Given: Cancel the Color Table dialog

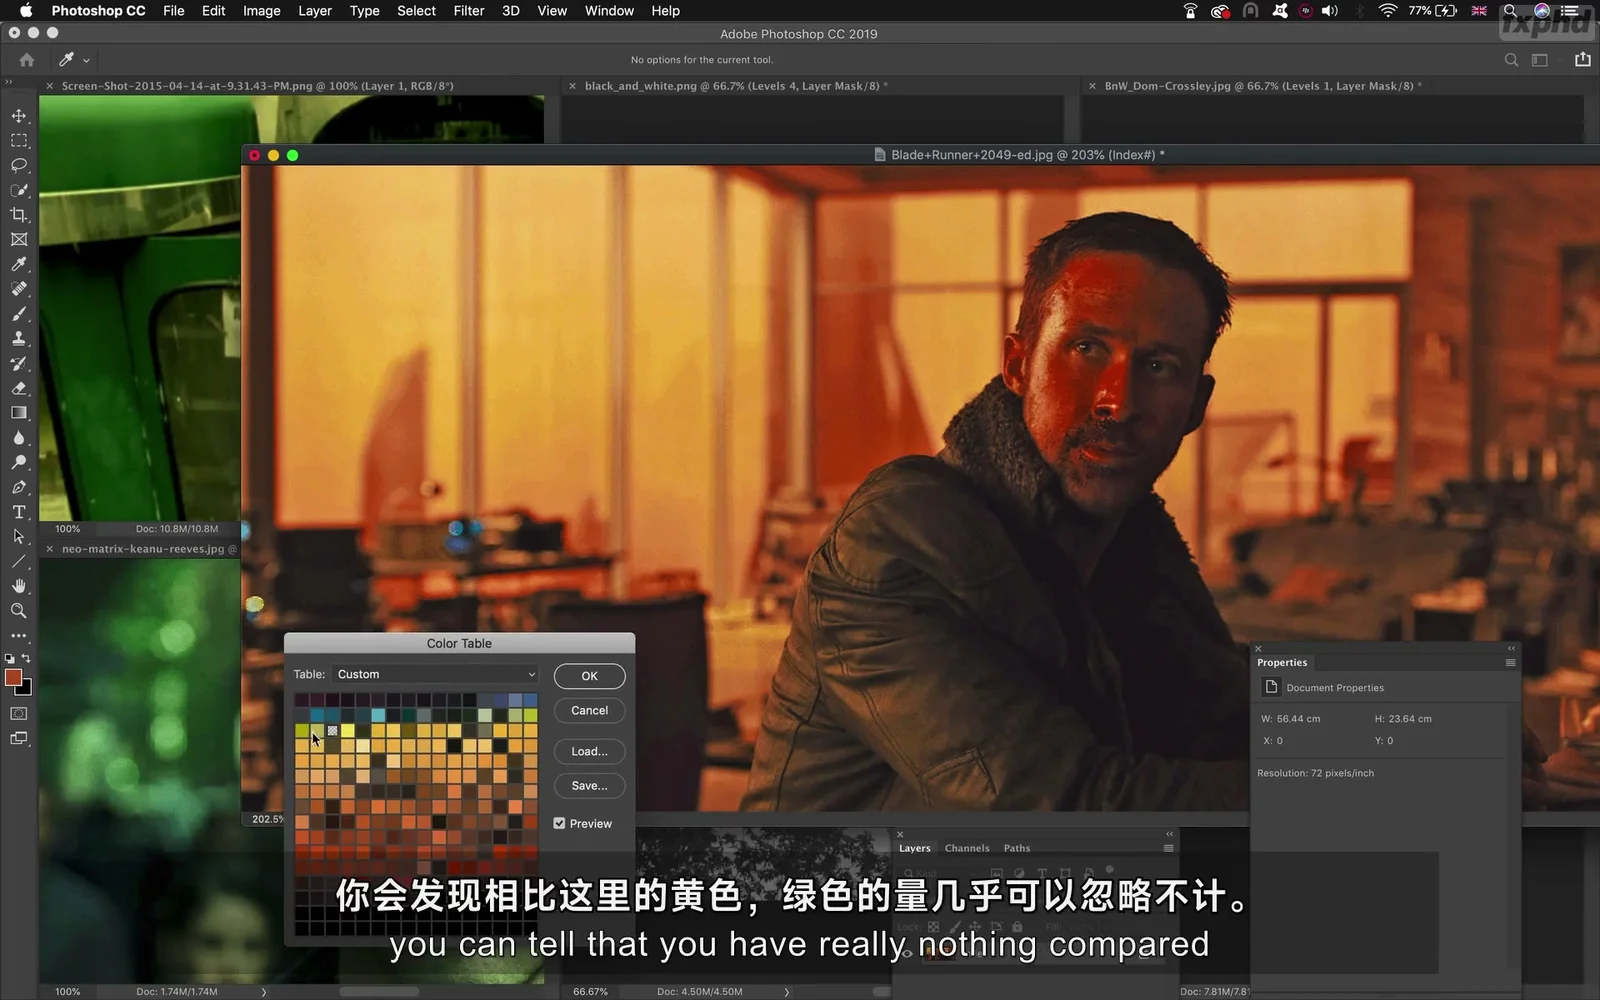Looking at the screenshot, I should (590, 710).
